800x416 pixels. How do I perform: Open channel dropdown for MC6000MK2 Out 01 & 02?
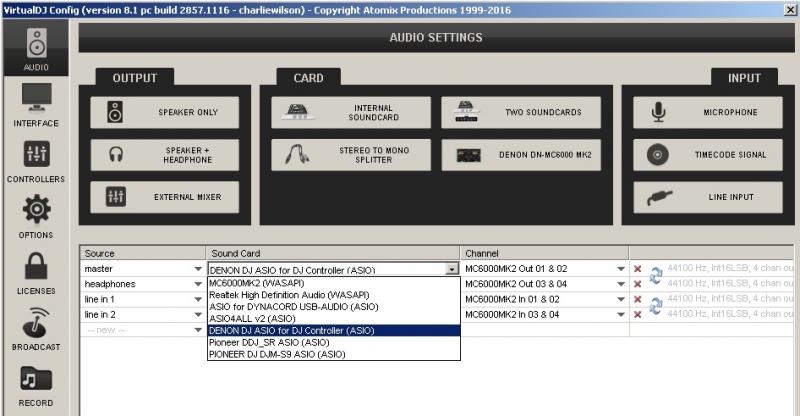tap(621, 269)
